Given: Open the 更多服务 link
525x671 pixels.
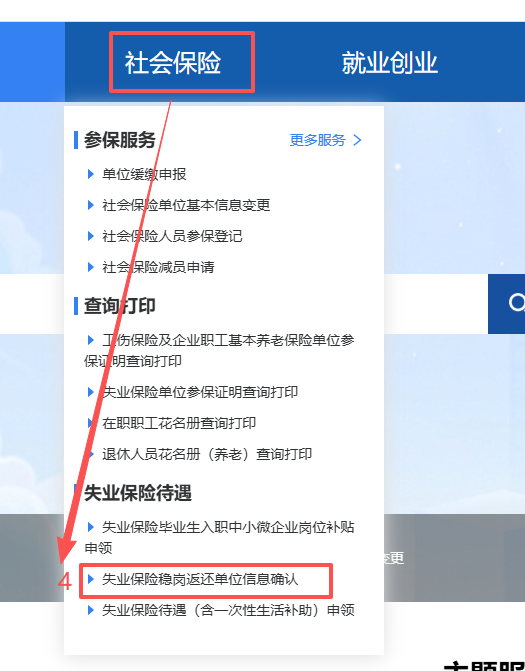Looking at the screenshot, I should pyautogui.click(x=317, y=140).
